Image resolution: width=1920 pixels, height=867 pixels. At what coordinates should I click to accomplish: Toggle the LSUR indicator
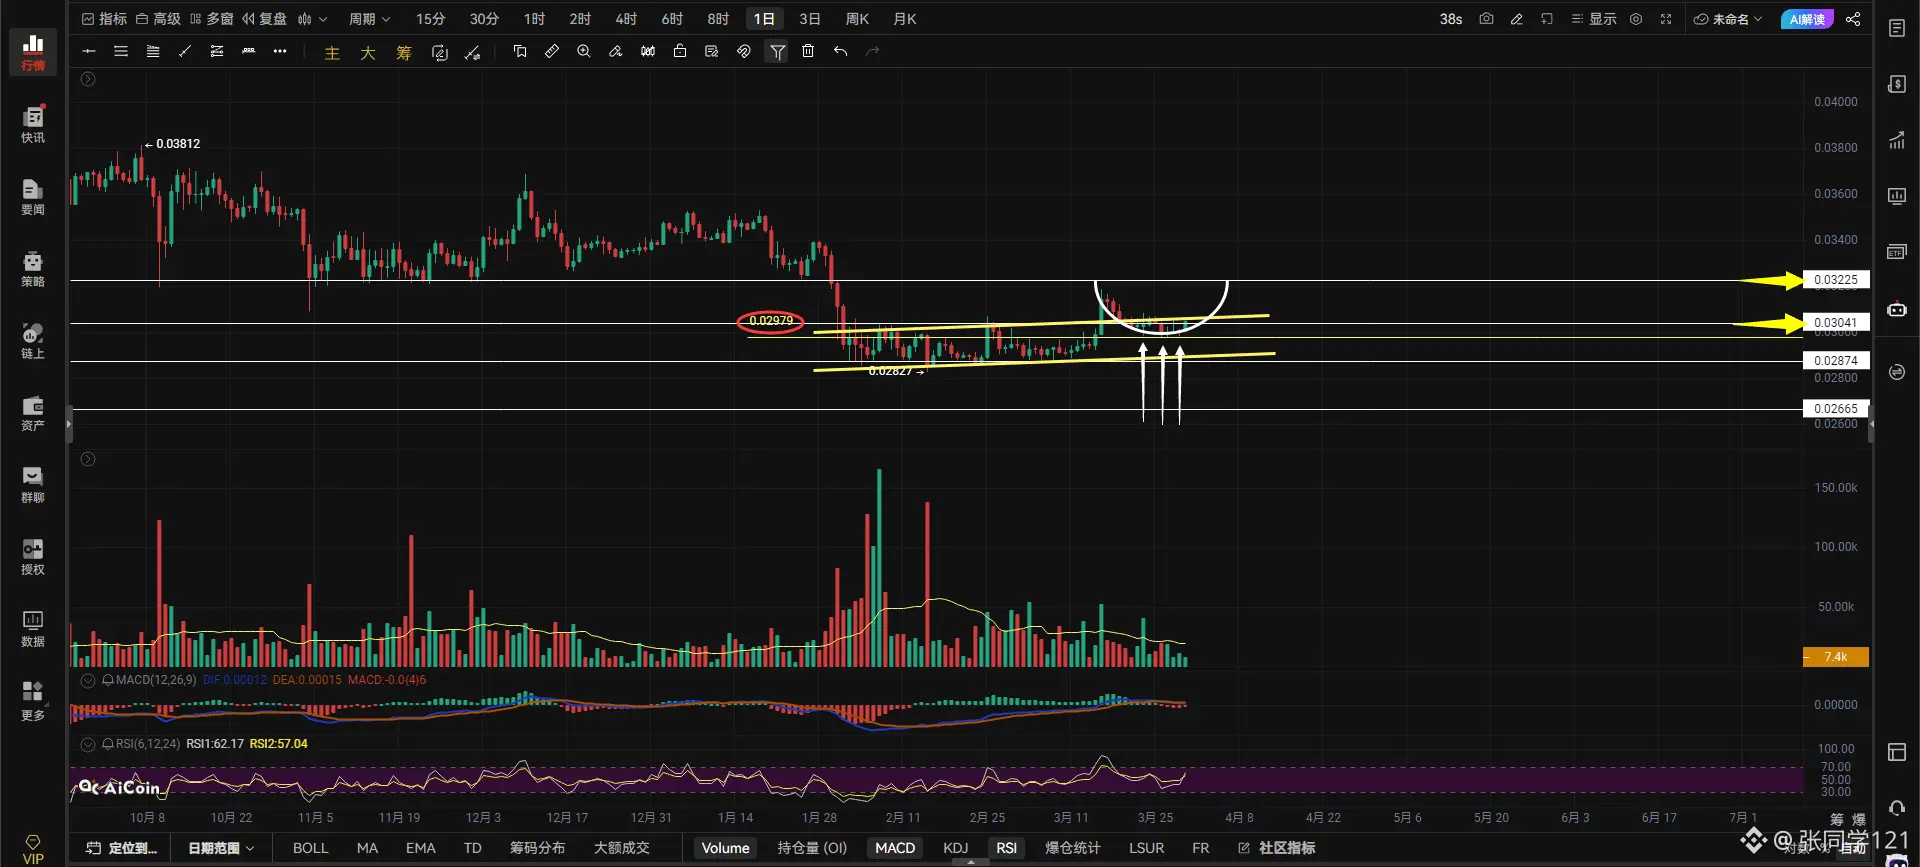pos(1146,848)
